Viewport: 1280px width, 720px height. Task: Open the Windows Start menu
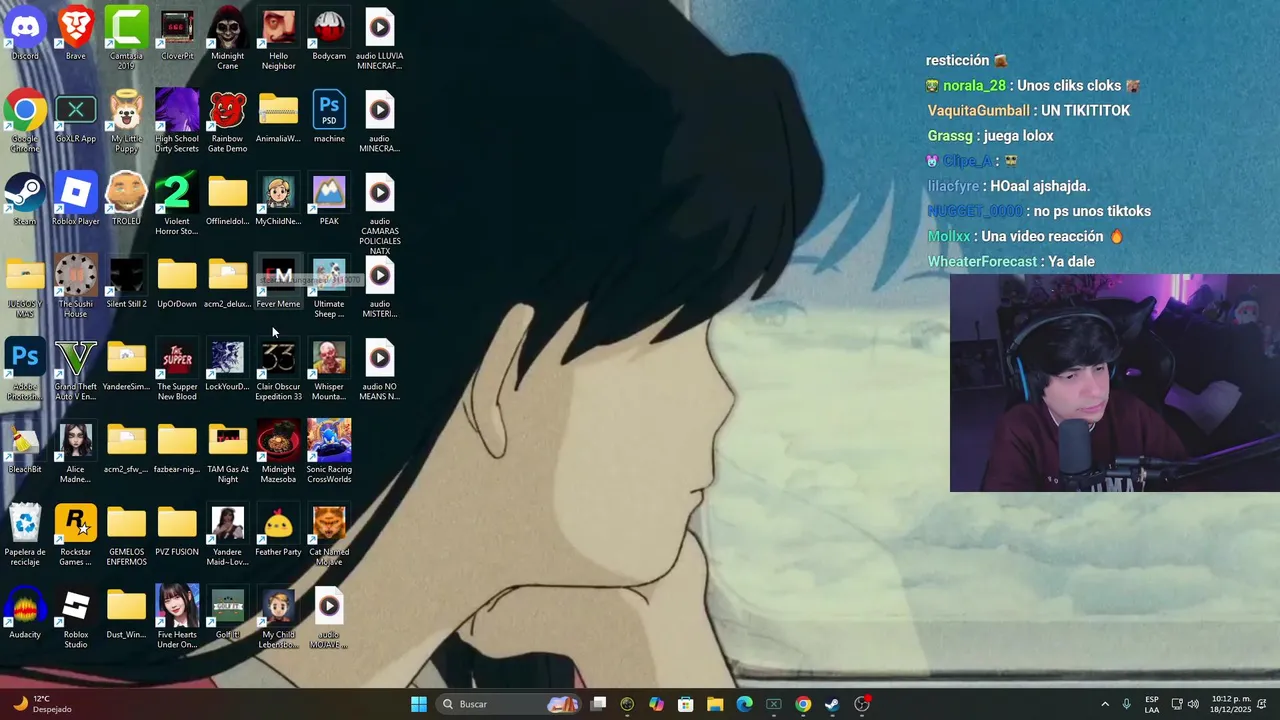pos(419,704)
